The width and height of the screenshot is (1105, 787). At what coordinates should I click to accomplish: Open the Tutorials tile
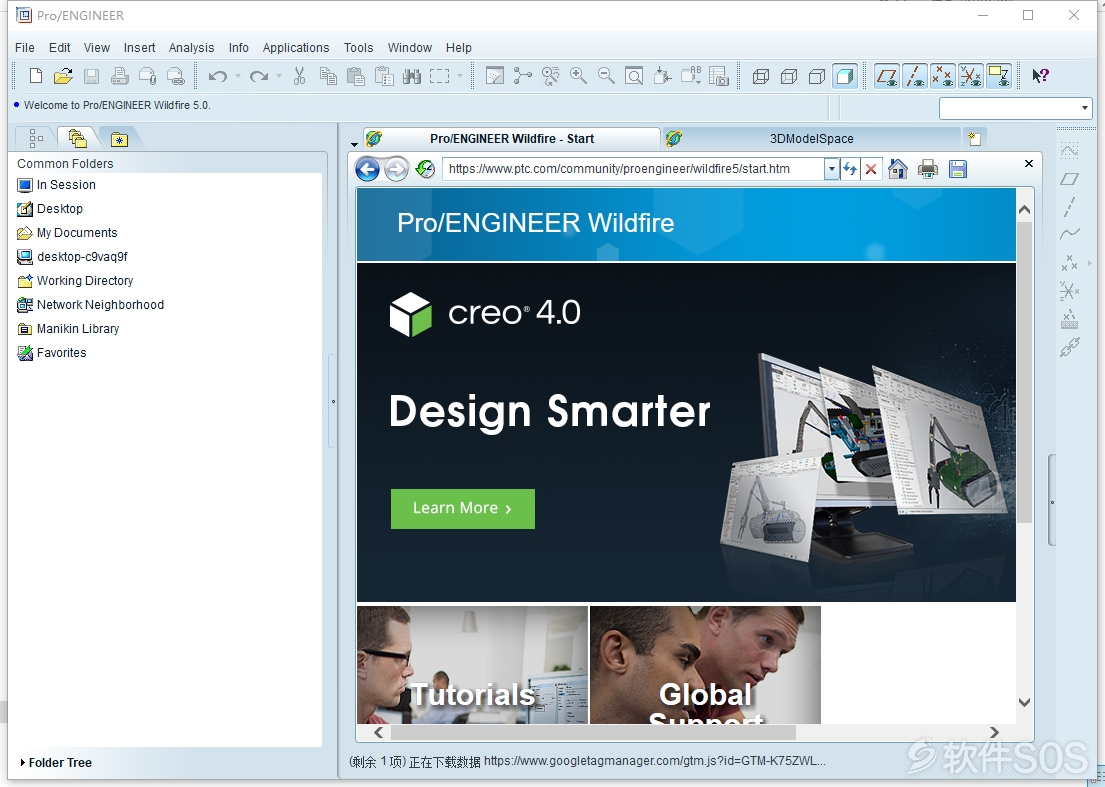472,664
